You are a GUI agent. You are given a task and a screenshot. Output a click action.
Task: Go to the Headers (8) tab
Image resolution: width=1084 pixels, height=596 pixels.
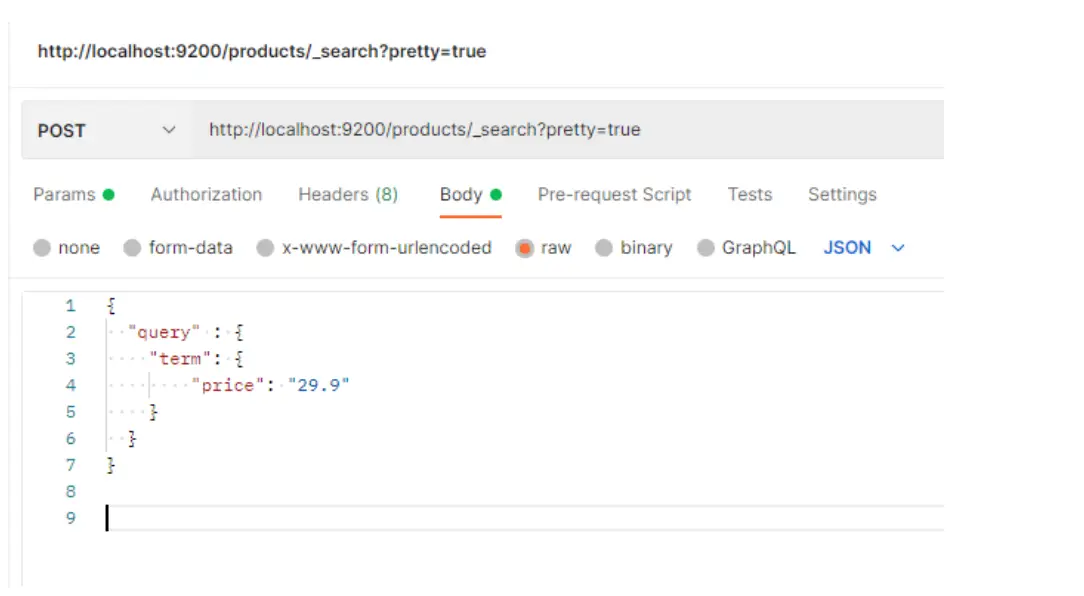click(347, 195)
